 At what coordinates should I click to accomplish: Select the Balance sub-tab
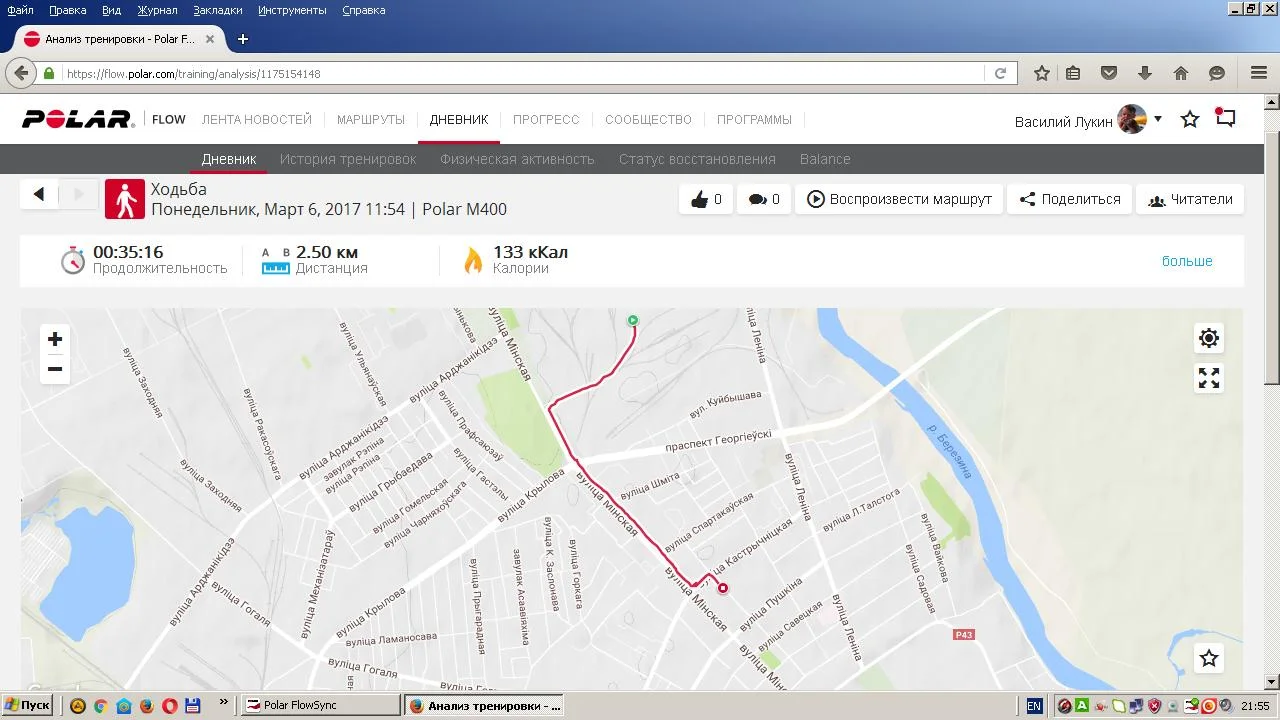[825, 159]
